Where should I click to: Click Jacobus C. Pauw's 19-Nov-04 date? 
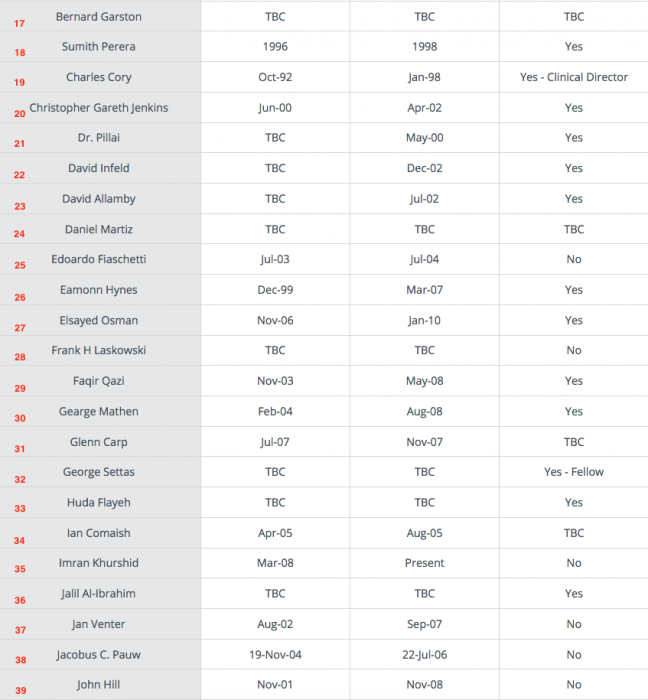[275, 655]
